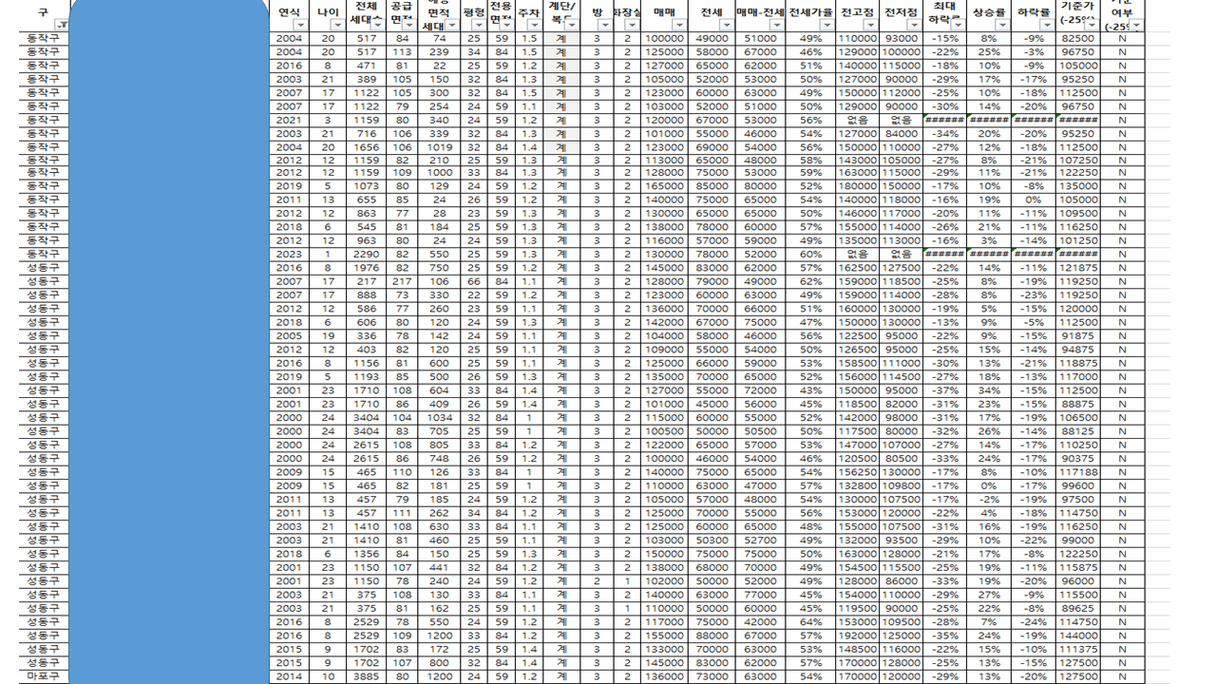Open the 상승률 filter dropdown
This screenshot has width=1216, height=684.
1001,25
